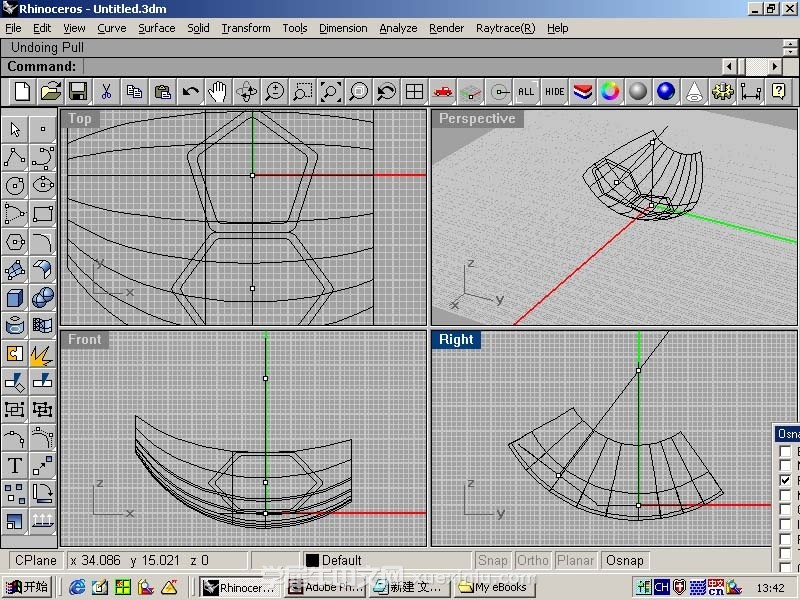The width and height of the screenshot is (800, 600).
Task: Click the black layer color swatch
Action: point(312,561)
